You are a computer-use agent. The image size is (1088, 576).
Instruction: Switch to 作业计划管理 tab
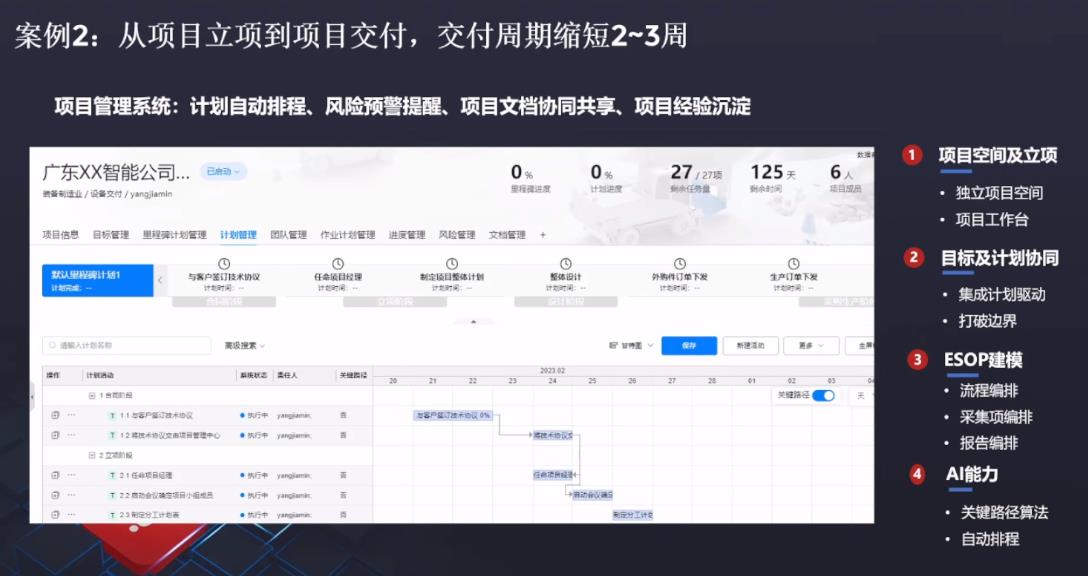pos(348,235)
